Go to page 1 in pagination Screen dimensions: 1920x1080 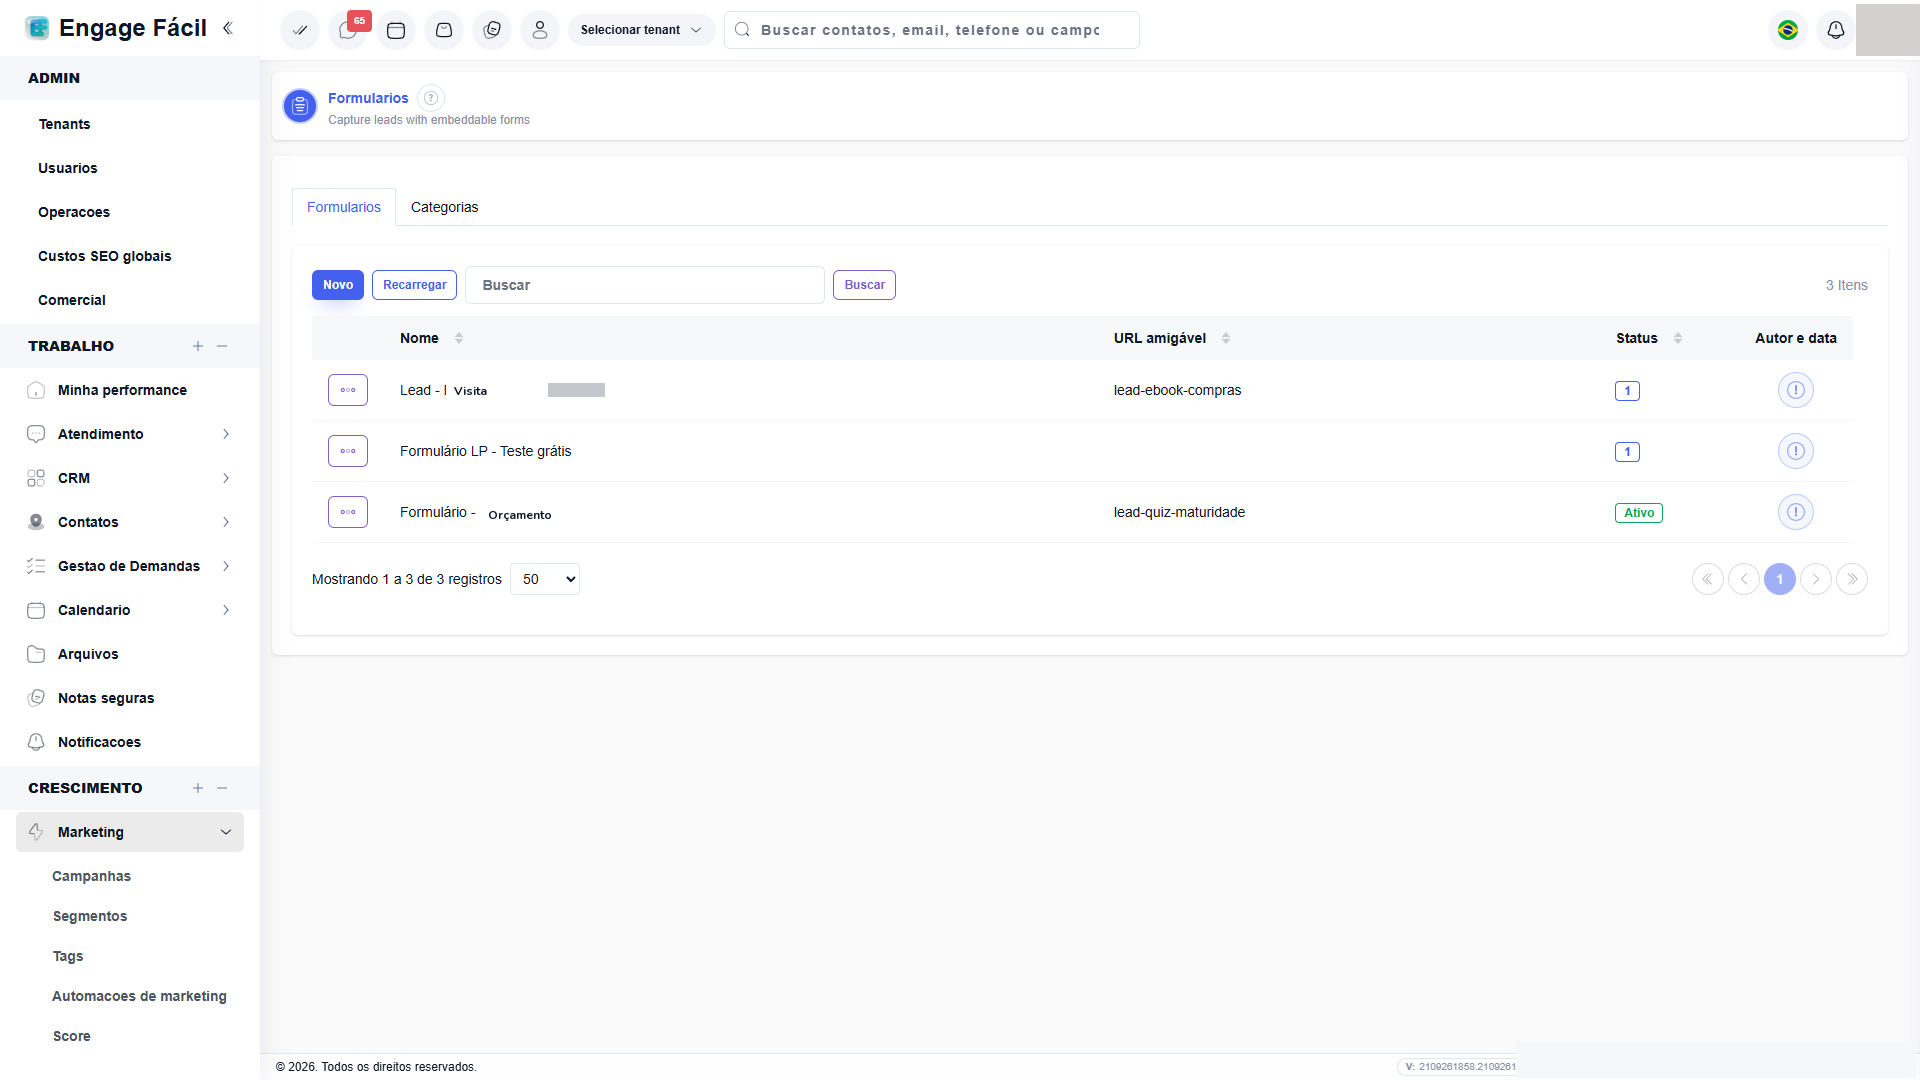(1780, 579)
